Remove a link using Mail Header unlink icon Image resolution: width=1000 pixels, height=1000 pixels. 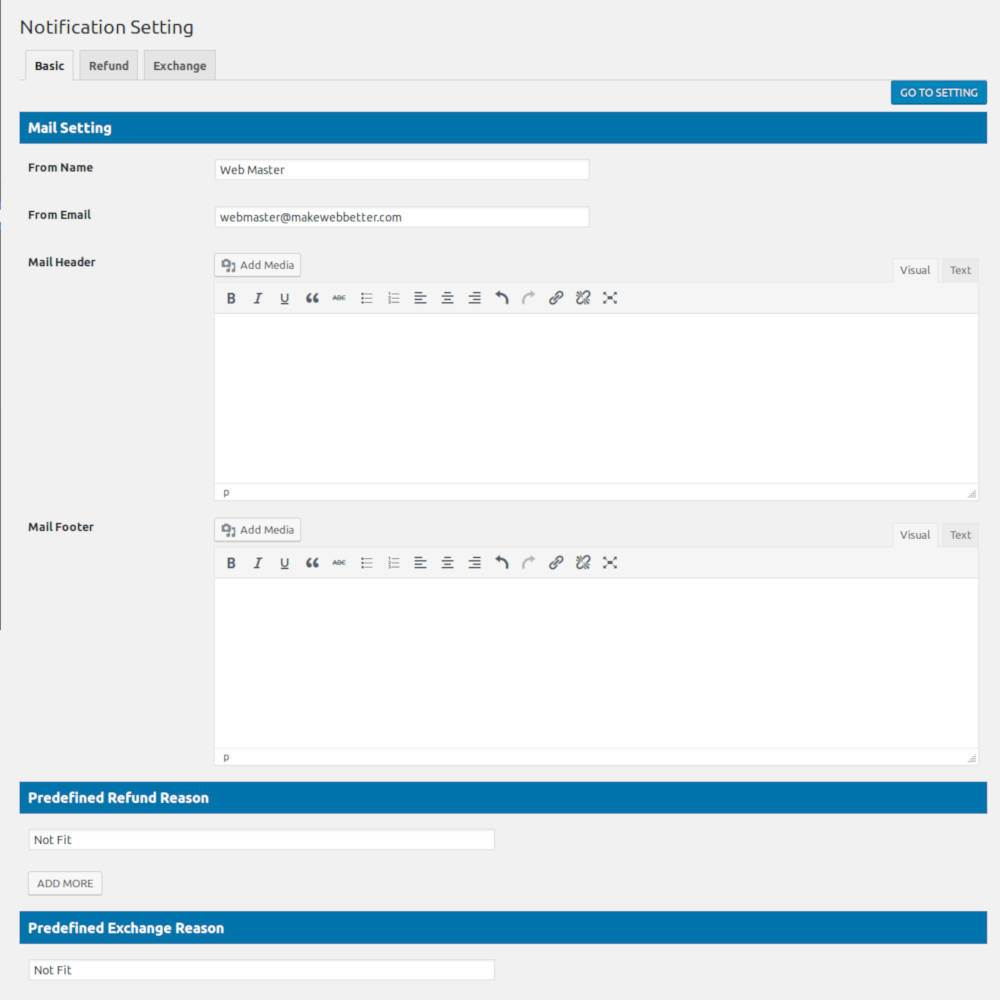coord(583,297)
